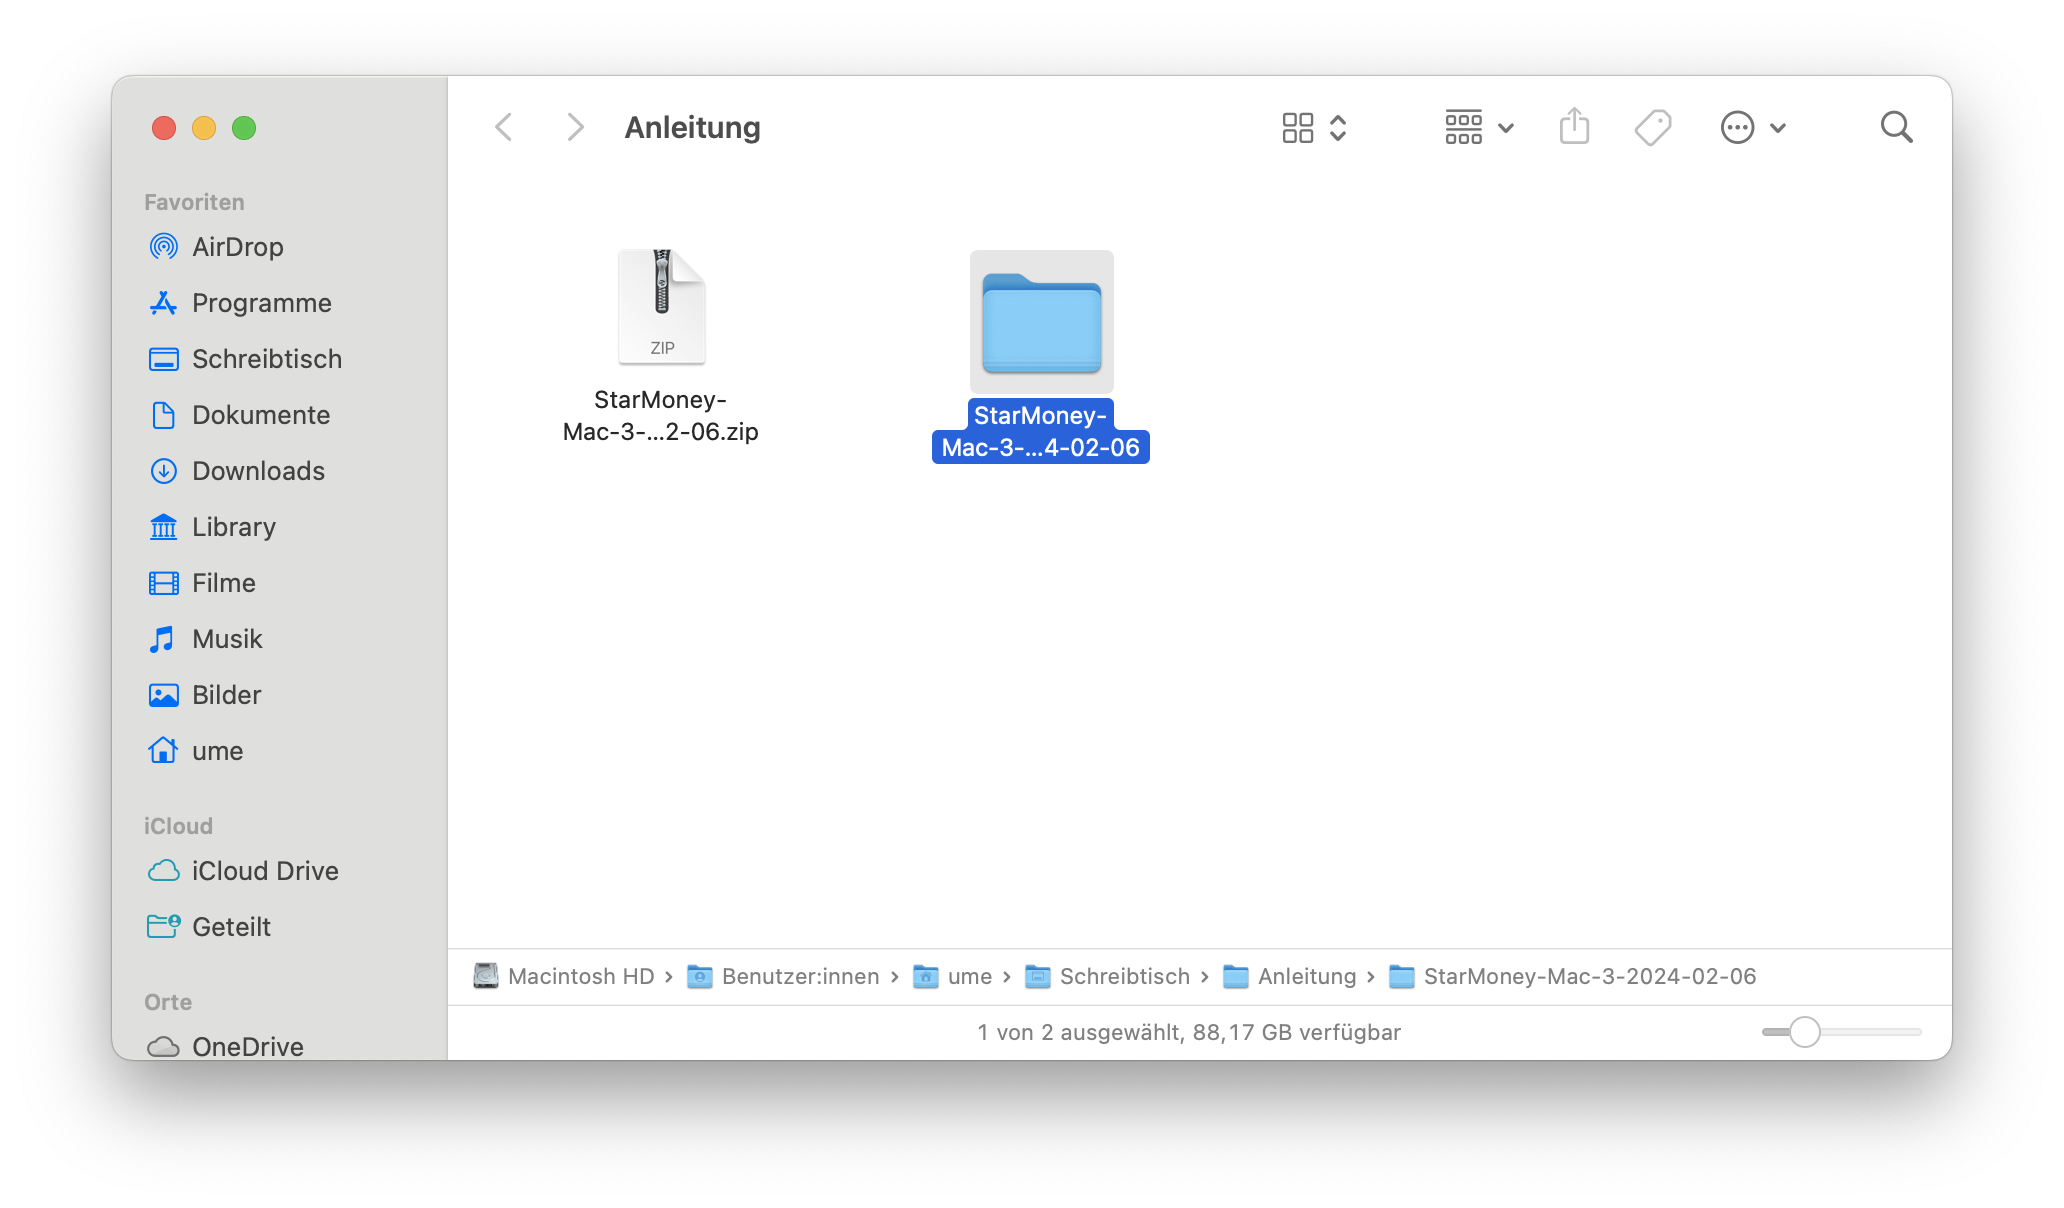Screen dimensions: 2064x1208
Task: Click the Tags label icon
Action: (1652, 127)
